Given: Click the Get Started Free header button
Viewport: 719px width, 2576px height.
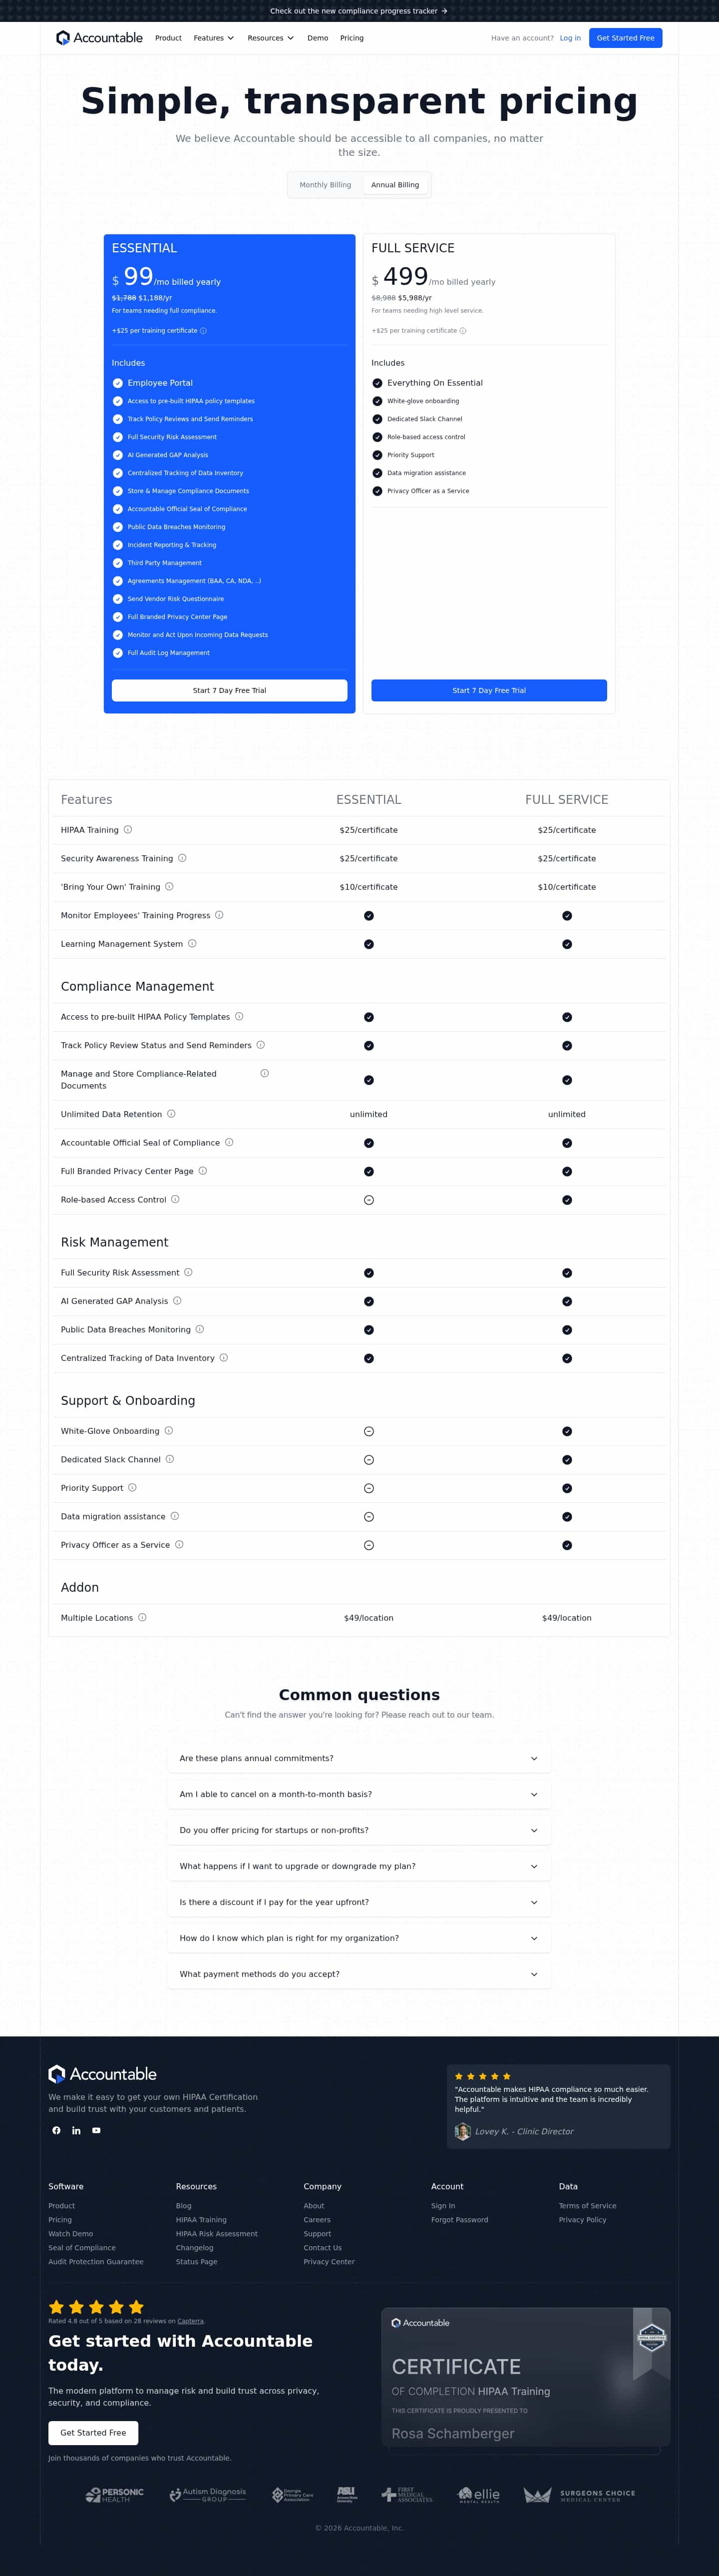Looking at the screenshot, I should 625,38.
